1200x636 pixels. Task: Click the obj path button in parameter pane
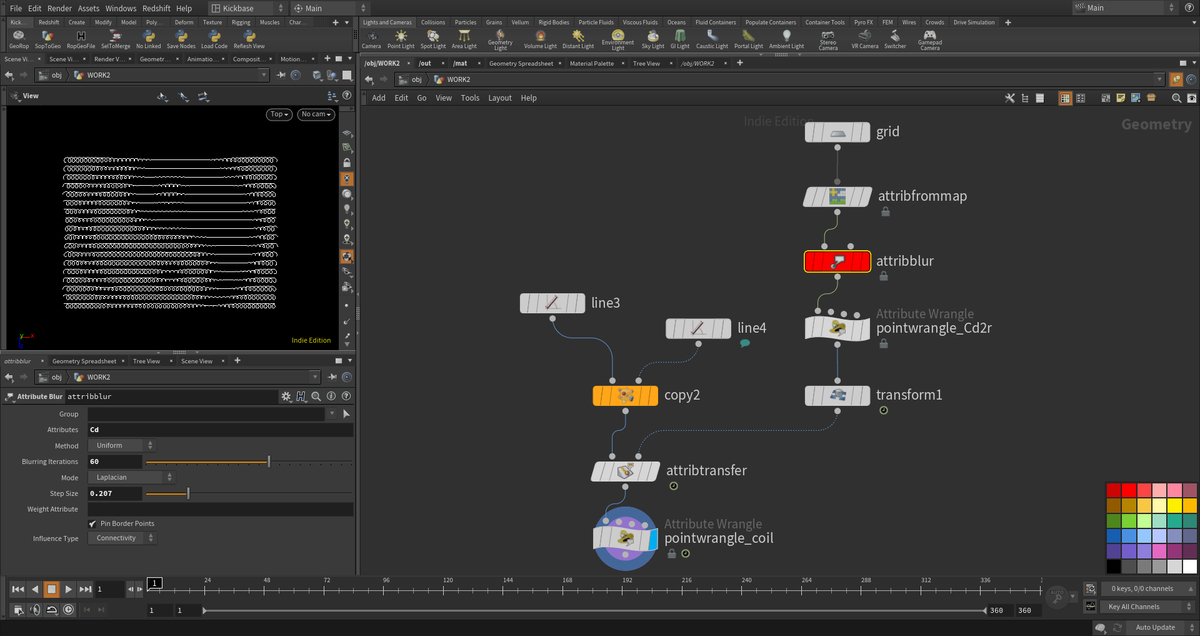click(x=50, y=377)
